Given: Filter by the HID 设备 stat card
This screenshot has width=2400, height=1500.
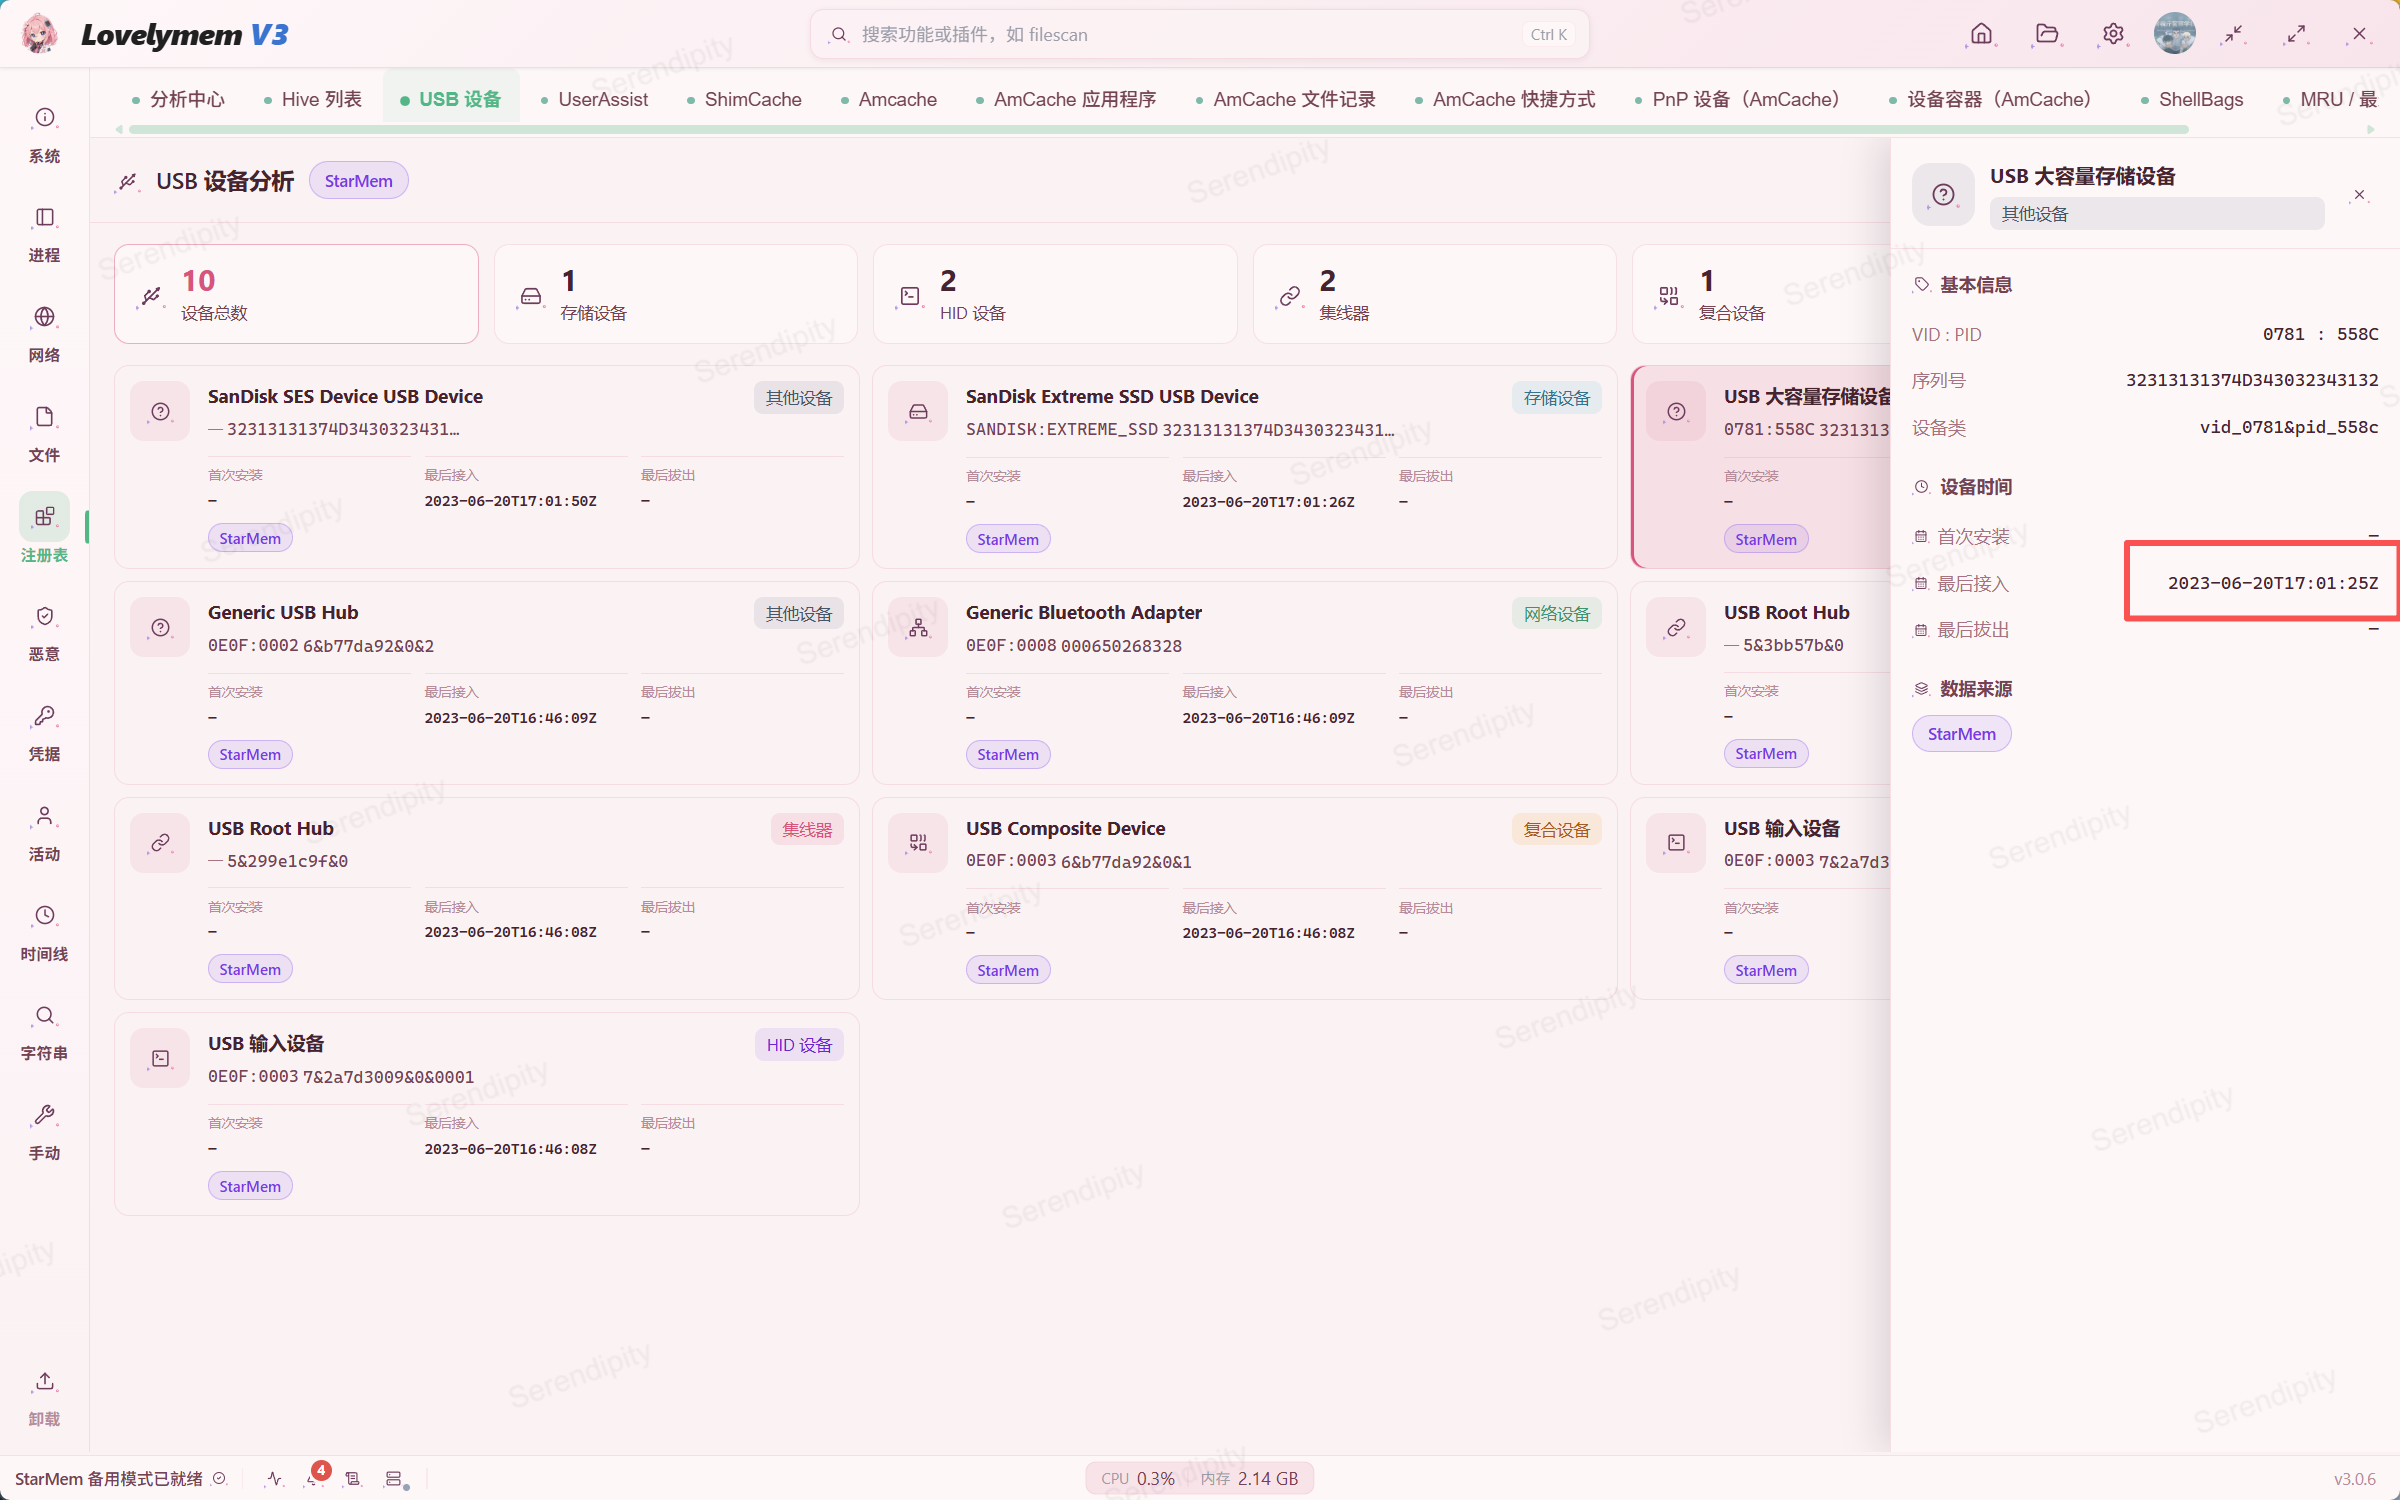Looking at the screenshot, I should [1054, 294].
